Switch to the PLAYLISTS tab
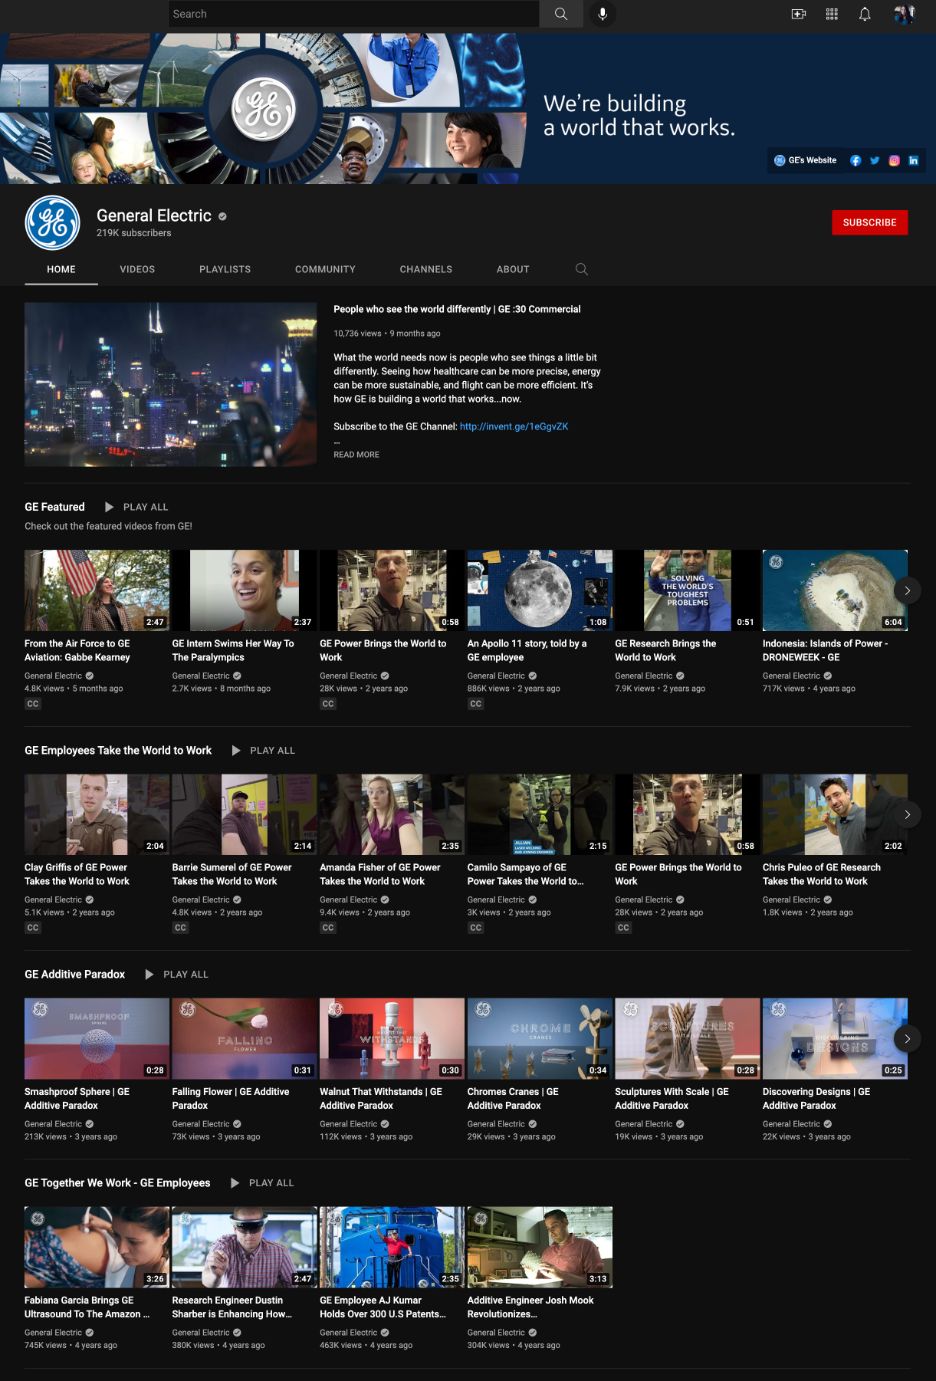Screen dimensions: 936x1381 click(225, 269)
